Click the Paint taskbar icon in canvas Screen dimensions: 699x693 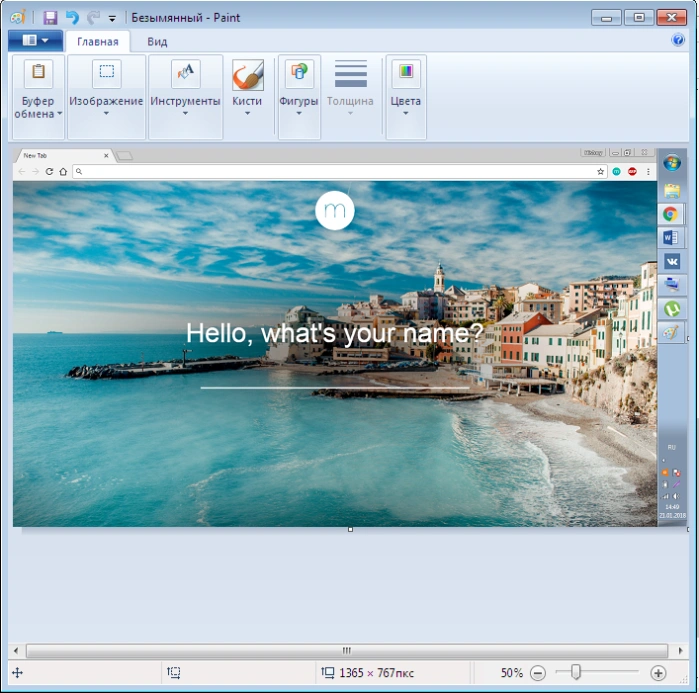click(672, 332)
